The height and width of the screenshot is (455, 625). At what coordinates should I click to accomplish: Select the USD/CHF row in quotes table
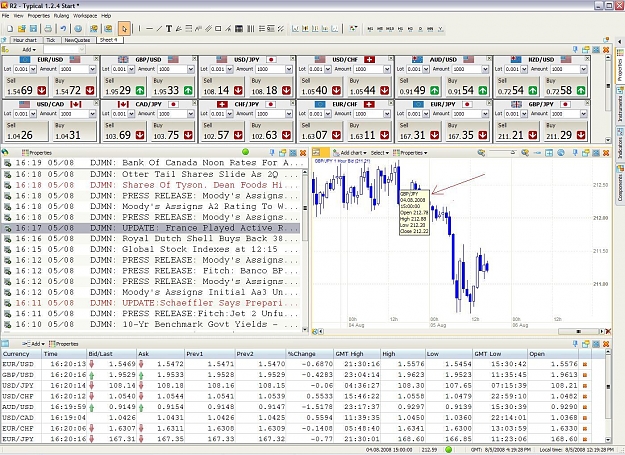pyautogui.click(x=295, y=396)
